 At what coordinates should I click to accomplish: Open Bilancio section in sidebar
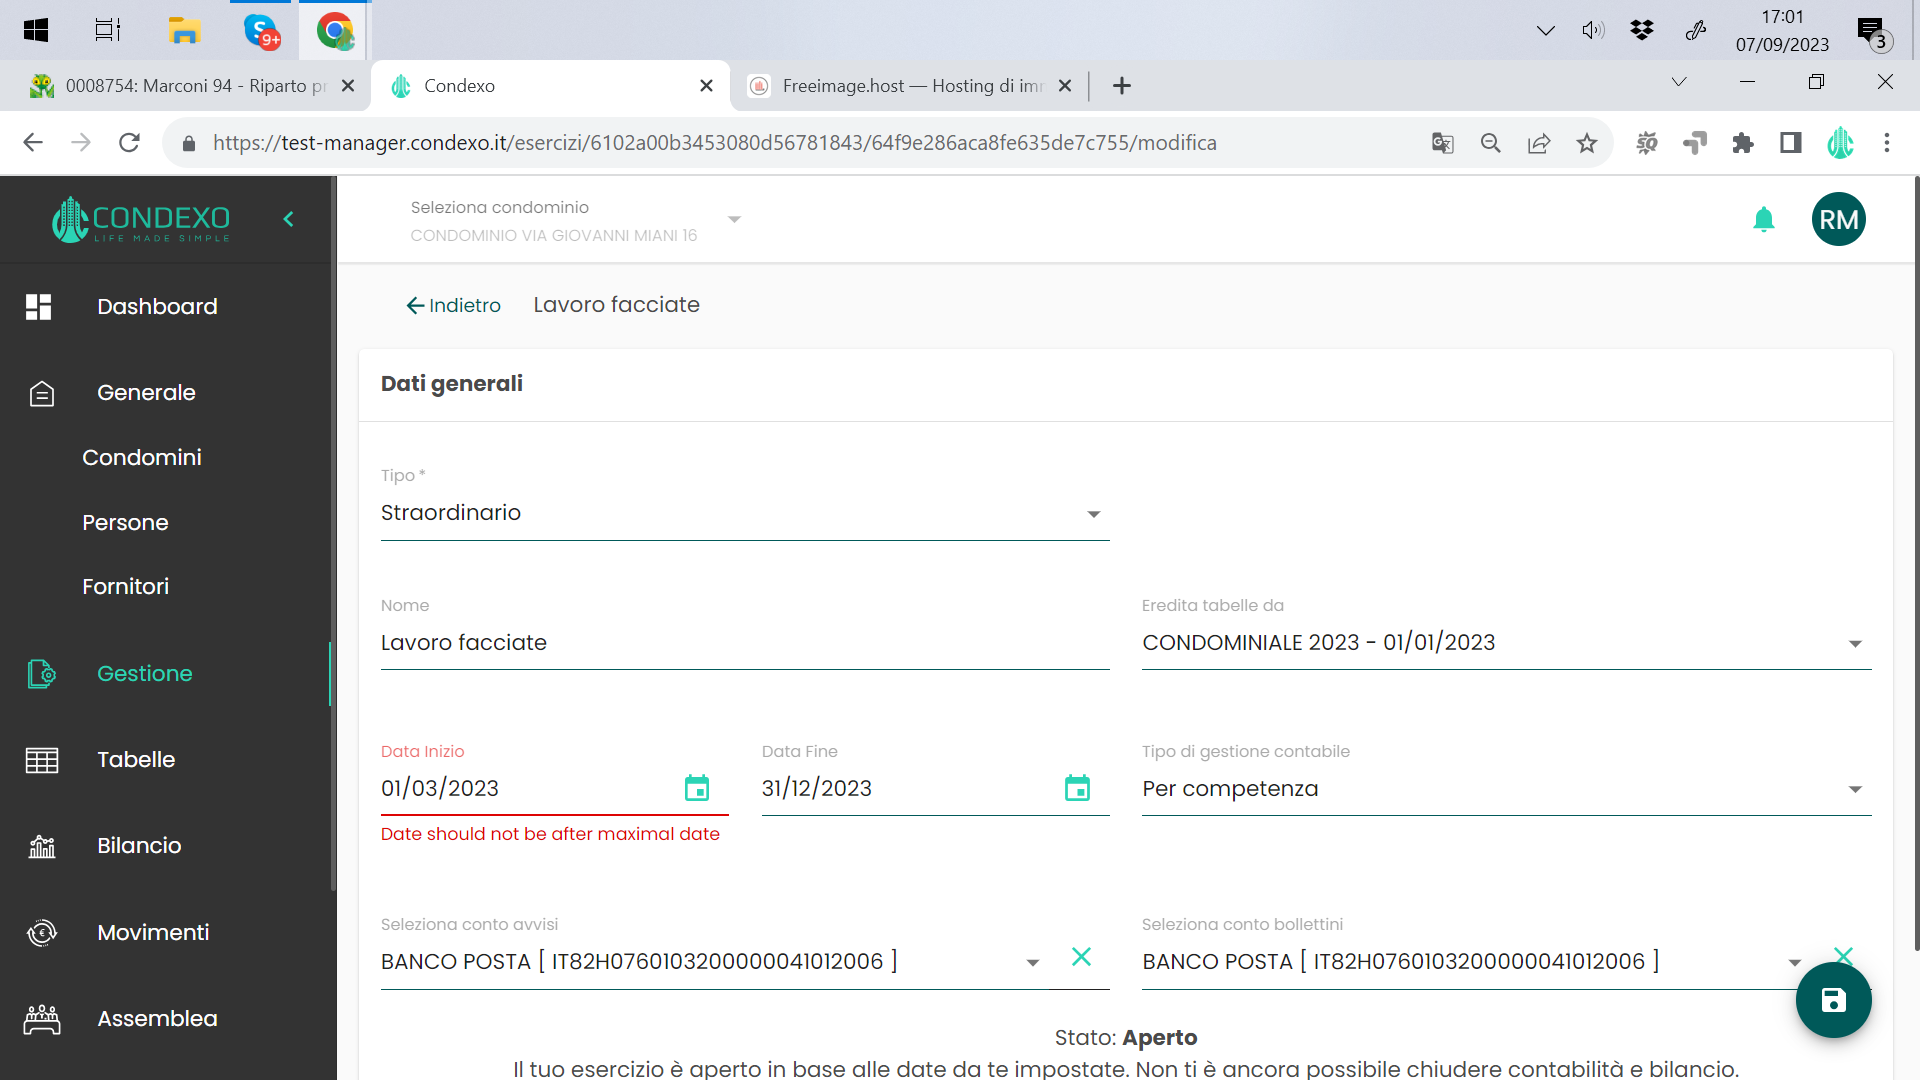coord(139,846)
